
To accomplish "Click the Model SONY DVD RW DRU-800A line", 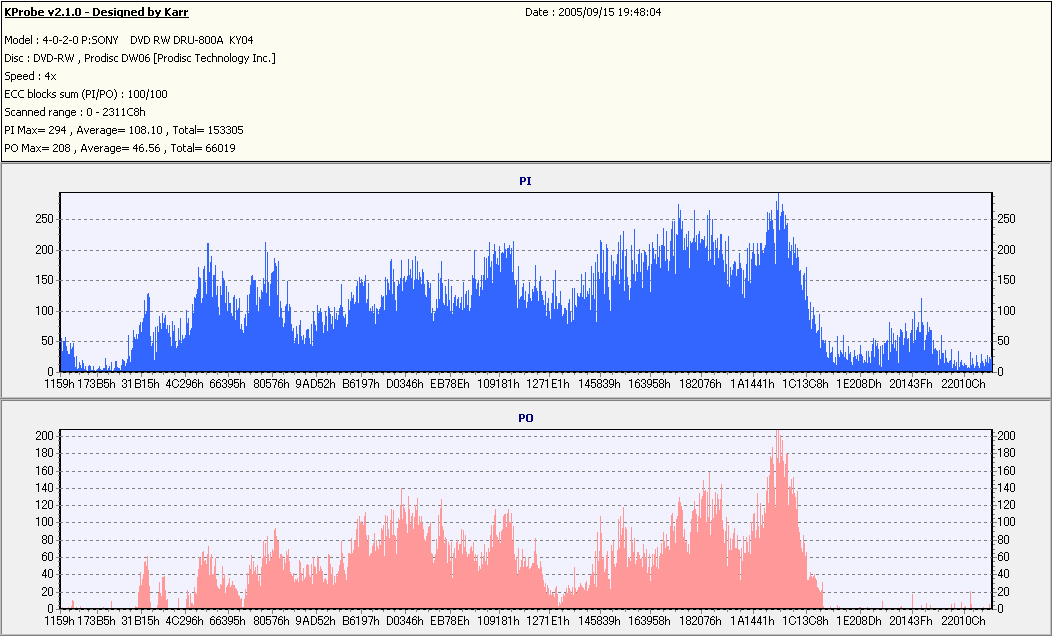I will pos(129,40).
